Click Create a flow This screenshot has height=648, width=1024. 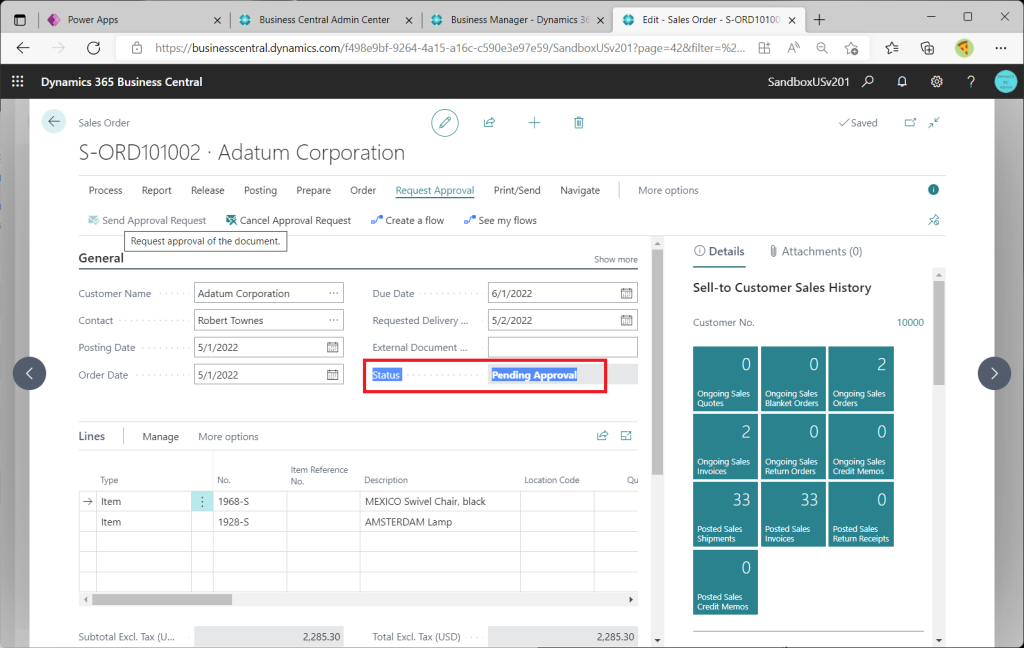(408, 220)
